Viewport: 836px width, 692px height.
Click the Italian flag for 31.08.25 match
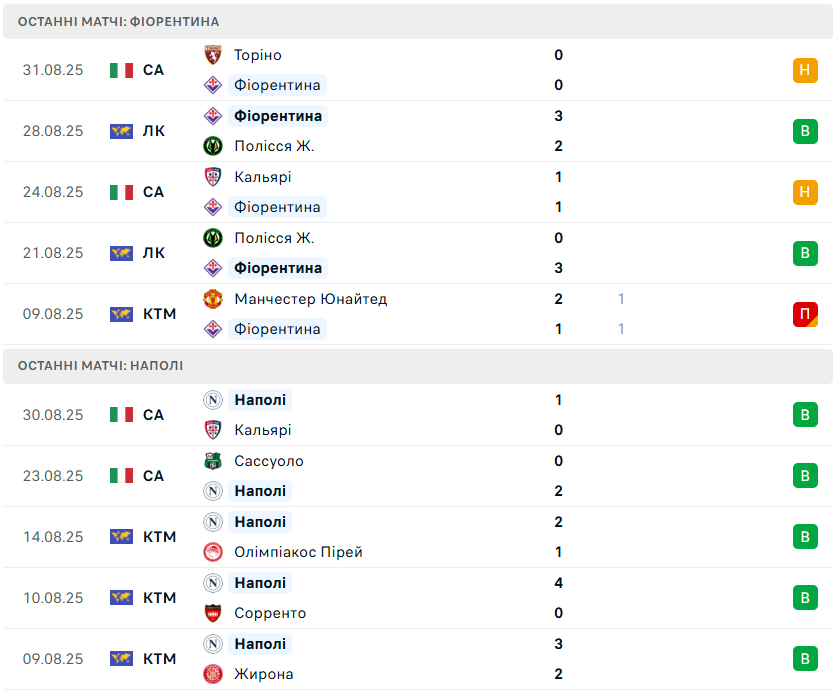pyautogui.click(x=122, y=70)
